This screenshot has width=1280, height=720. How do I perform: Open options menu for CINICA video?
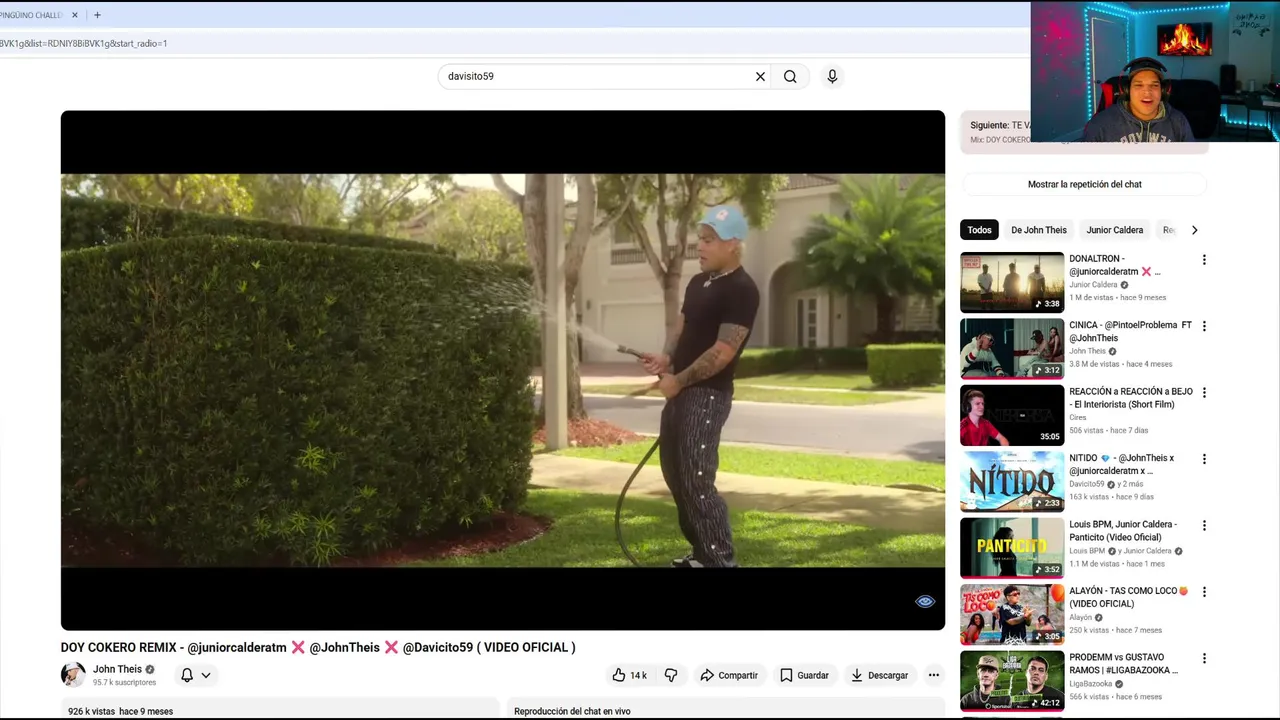(1204, 326)
